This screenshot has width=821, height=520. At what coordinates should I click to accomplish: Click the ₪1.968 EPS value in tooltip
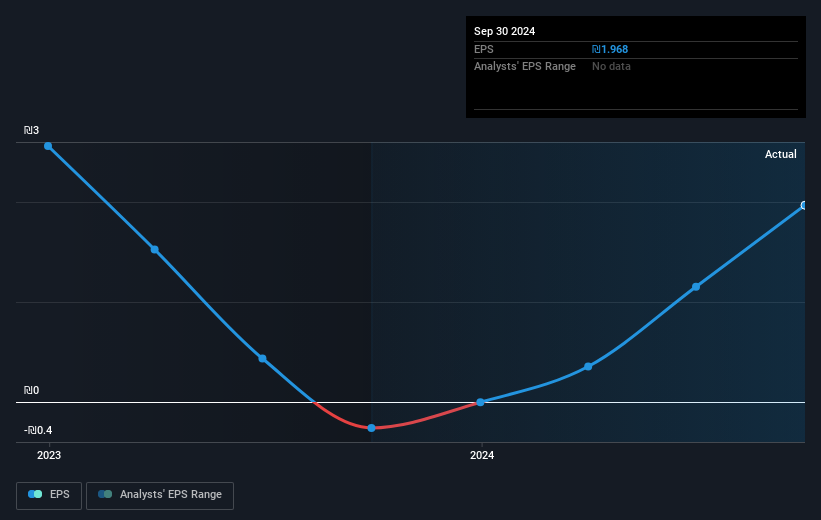(x=610, y=49)
